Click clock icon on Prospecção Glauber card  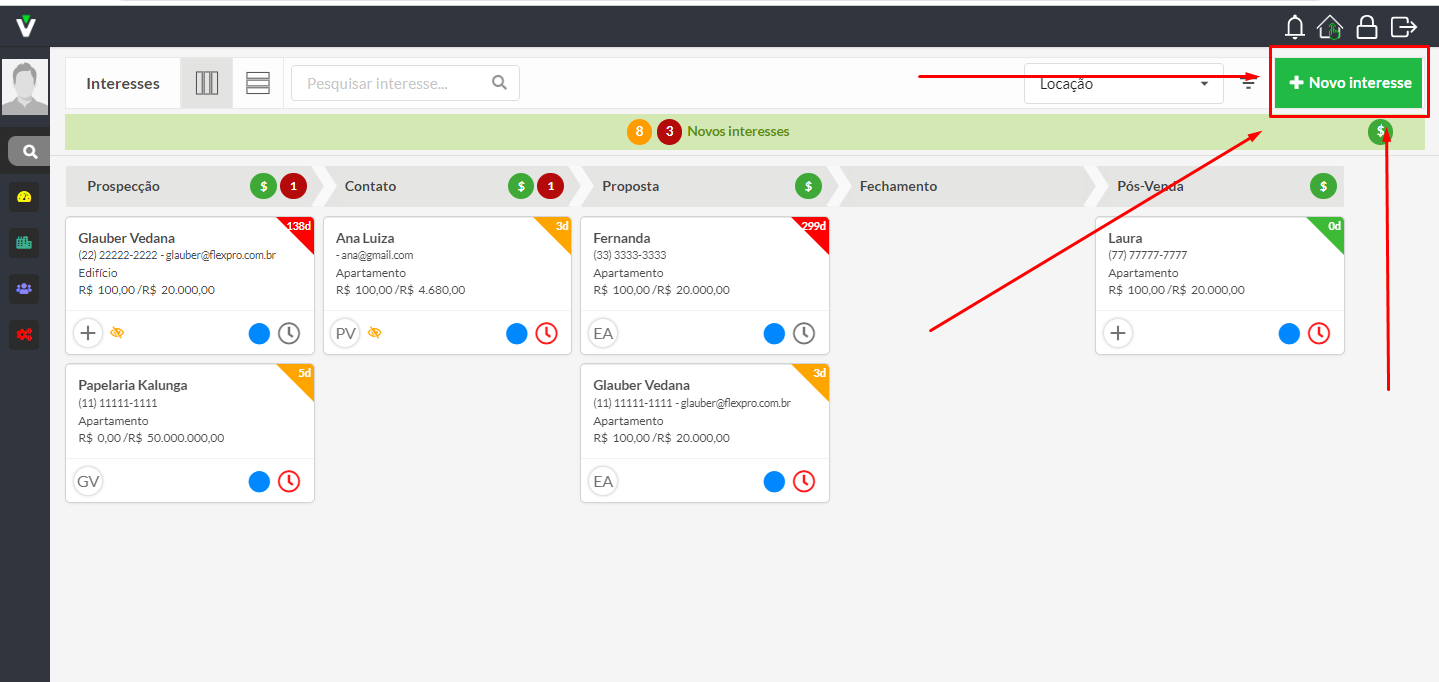pos(289,333)
